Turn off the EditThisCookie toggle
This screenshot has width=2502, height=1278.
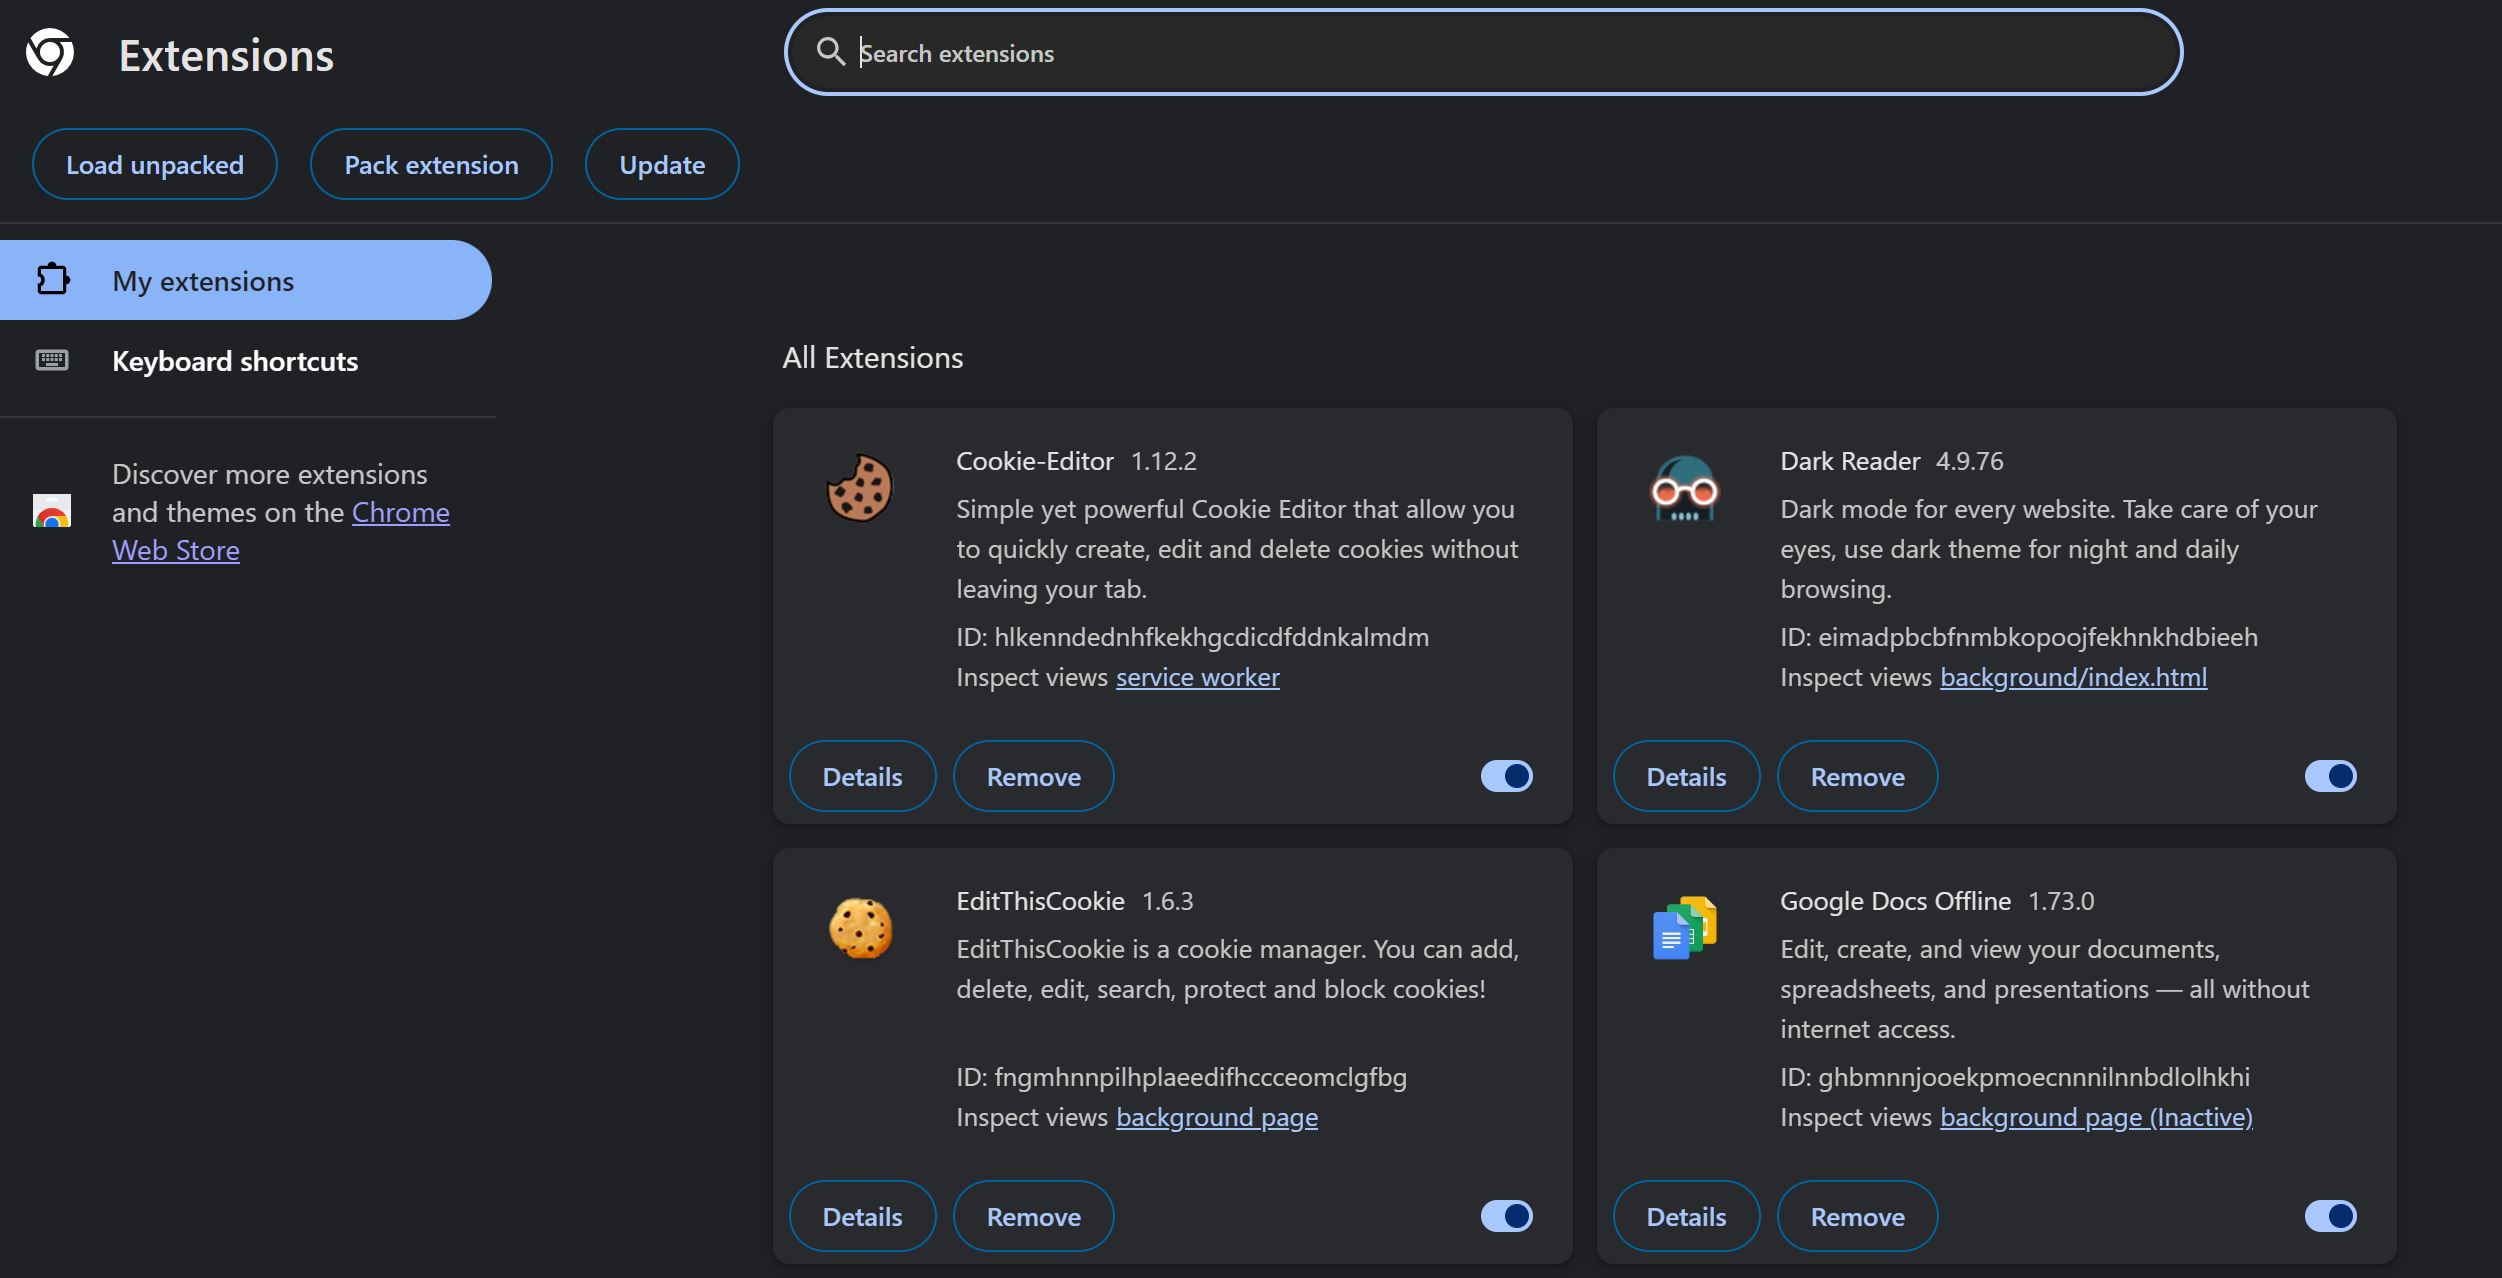(x=1506, y=1216)
